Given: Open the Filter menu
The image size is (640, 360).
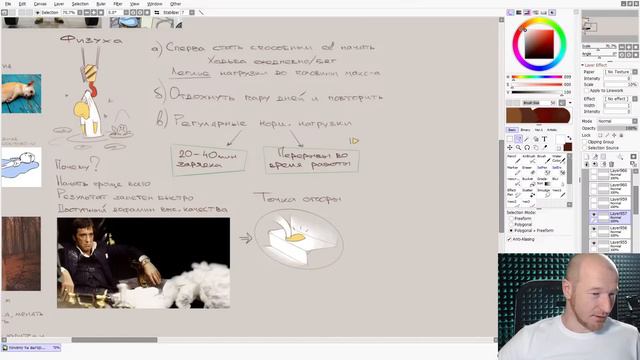Looking at the screenshot, I should point(118,4).
